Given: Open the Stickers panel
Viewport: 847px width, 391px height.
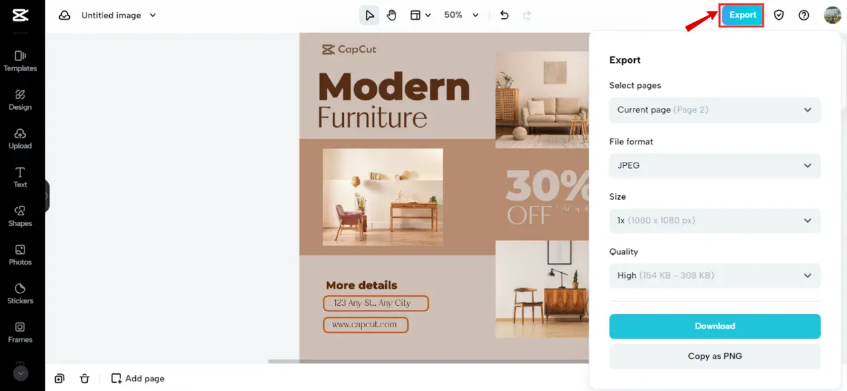Looking at the screenshot, I should [x=21, y=294].
